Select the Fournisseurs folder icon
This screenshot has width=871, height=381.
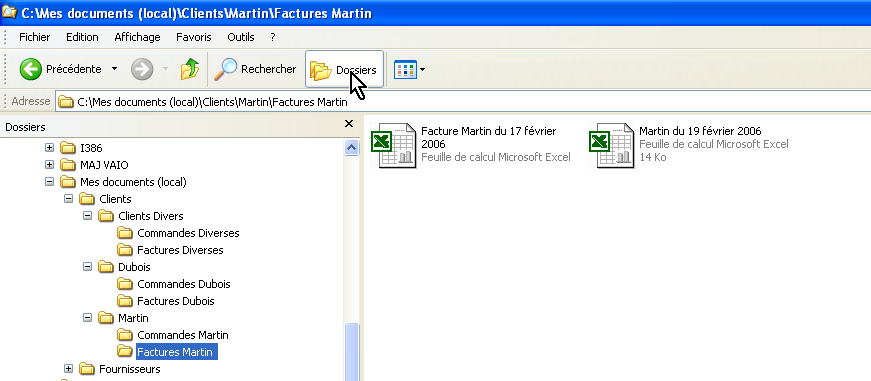tap(87, 369)
